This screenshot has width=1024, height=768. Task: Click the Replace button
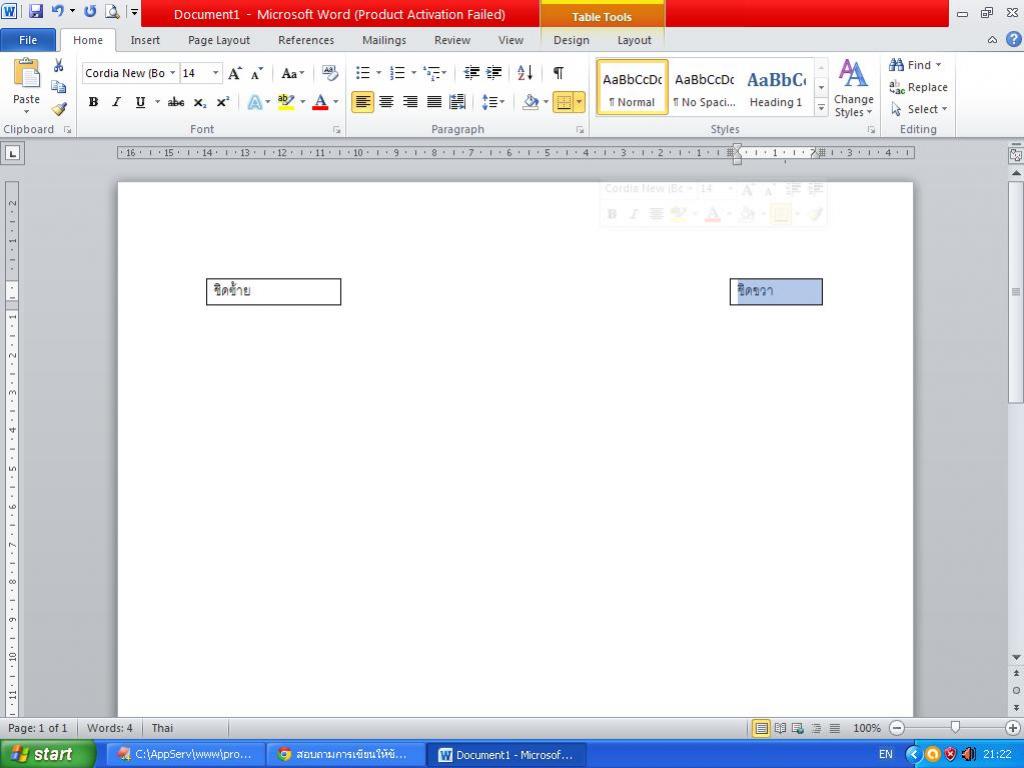(x=918, y=87)
